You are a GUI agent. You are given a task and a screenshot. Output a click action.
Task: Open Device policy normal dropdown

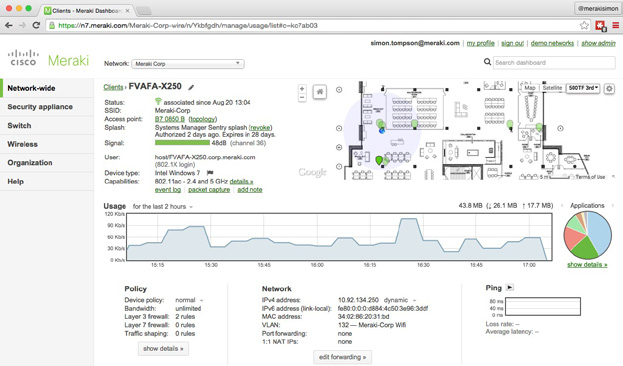[189, 300]
